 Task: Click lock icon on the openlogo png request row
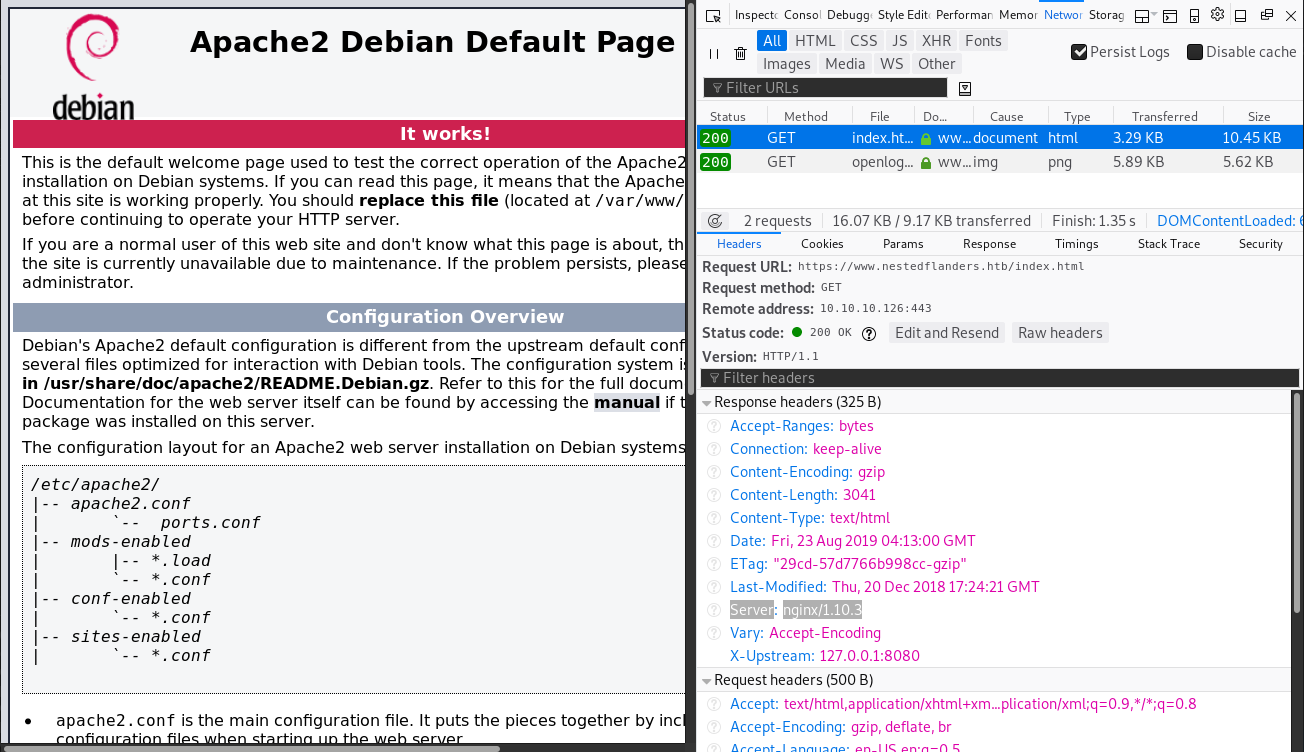pyautogui.click(x=926, y=162)
